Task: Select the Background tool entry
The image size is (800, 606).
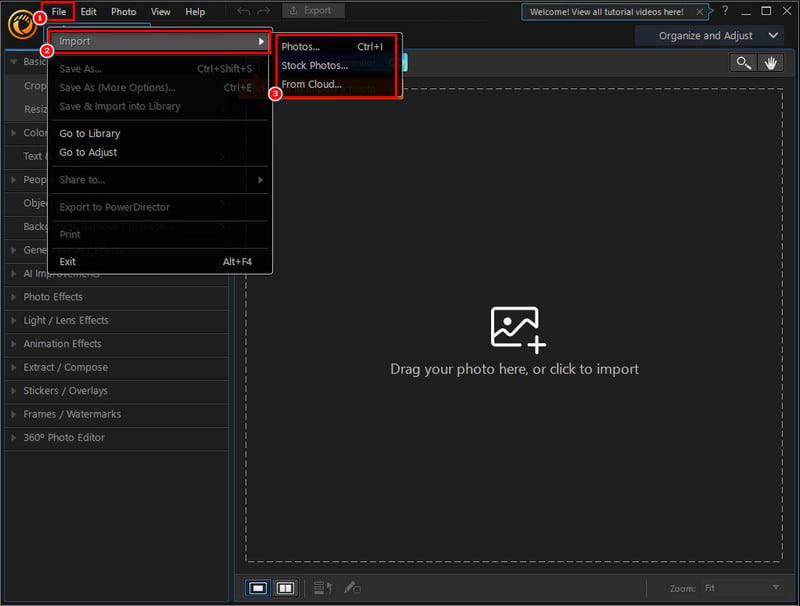Action: tap(35, 226)
